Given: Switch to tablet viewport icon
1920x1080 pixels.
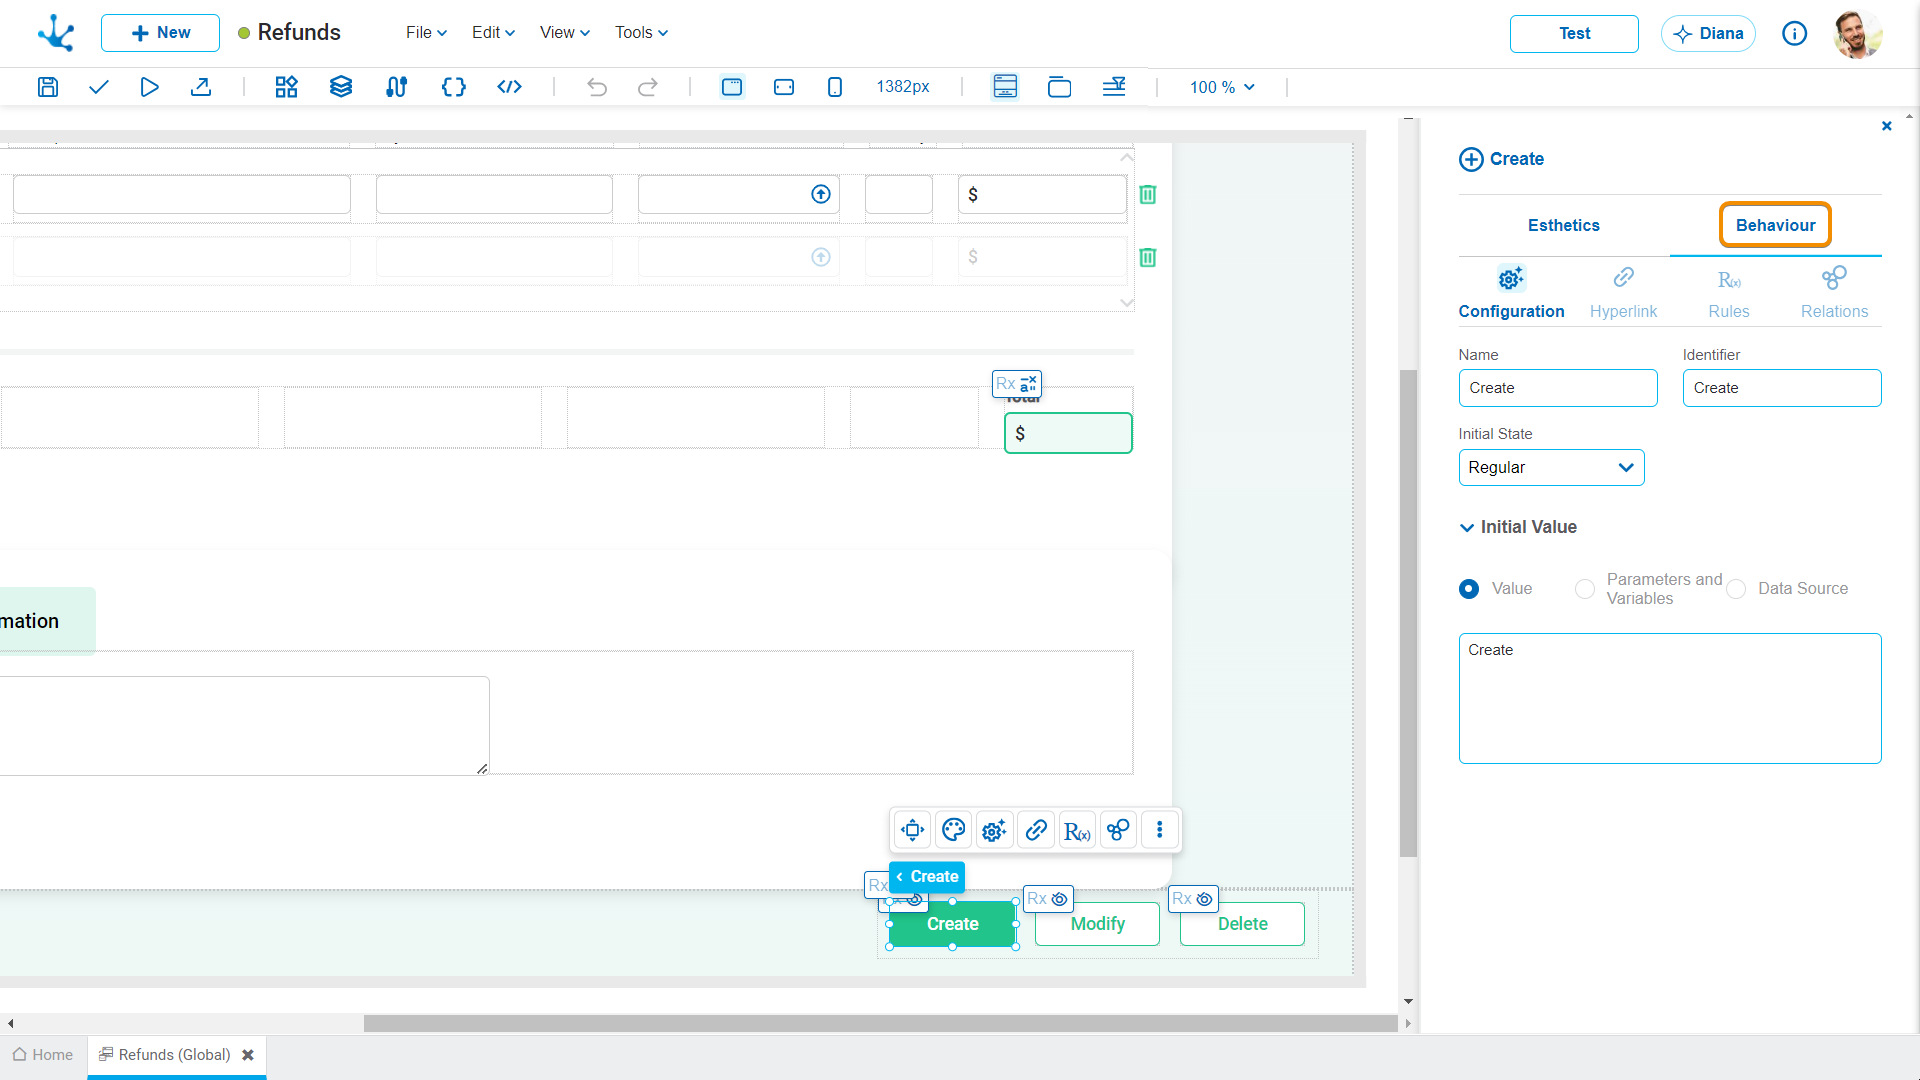Looking at the screenshot, I should point(784,87).
